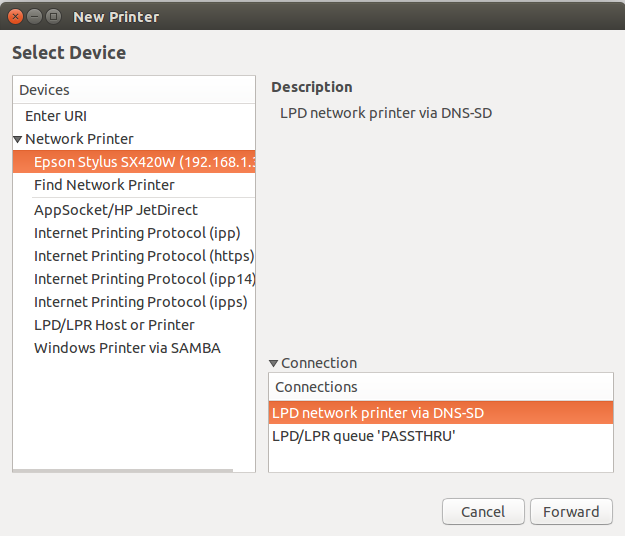
Task: Choose Internet Printing Protocol (ipps)
Action: (140, 302)
